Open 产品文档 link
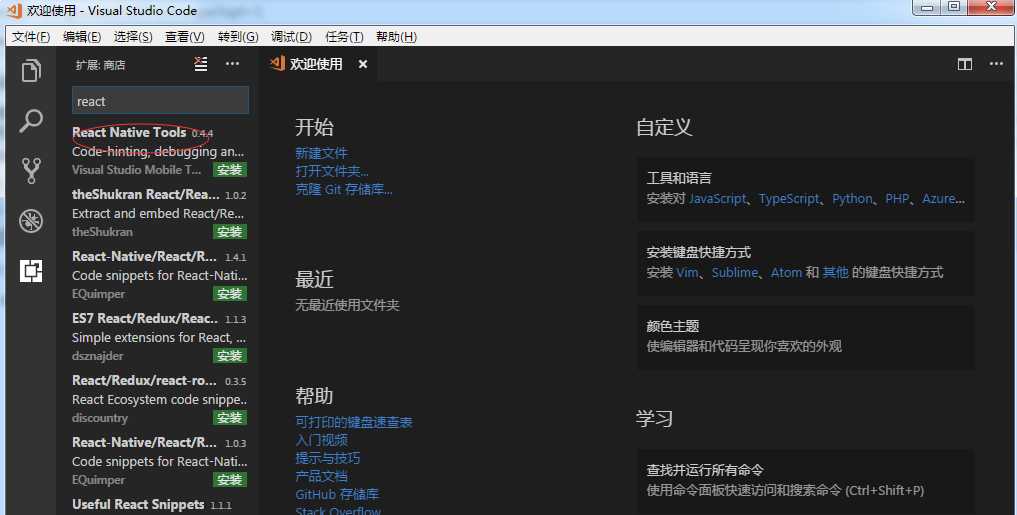This screenshot has height=515, width=1017. (x=322, y=476)
